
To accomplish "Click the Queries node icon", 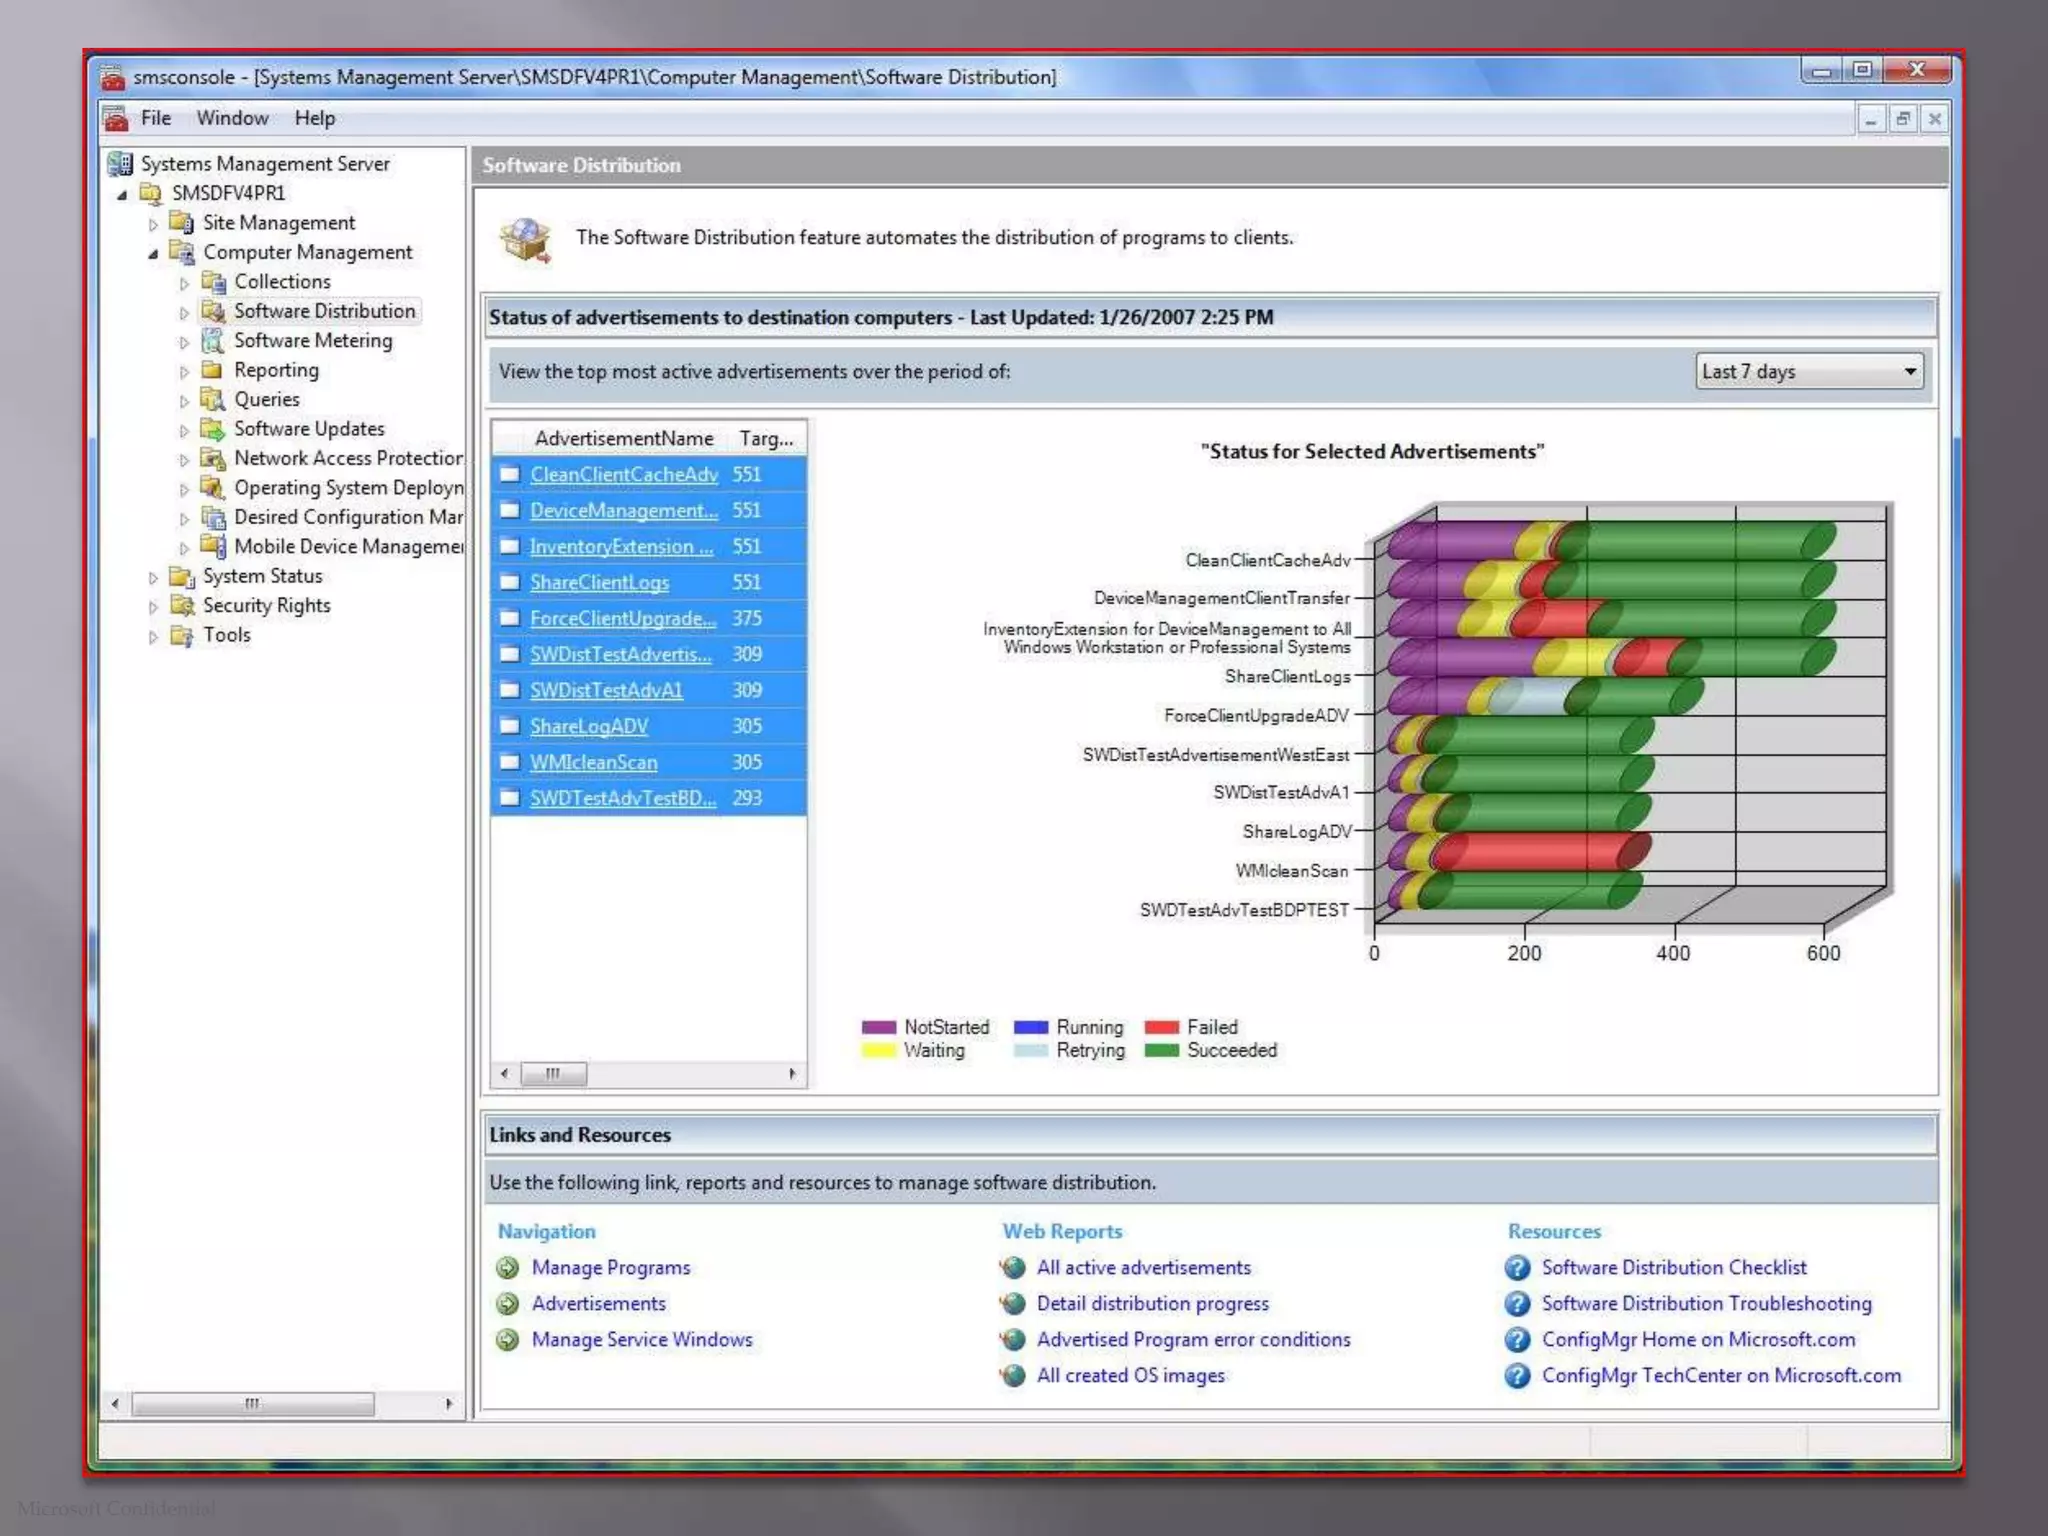I will [x=212, y=400].
